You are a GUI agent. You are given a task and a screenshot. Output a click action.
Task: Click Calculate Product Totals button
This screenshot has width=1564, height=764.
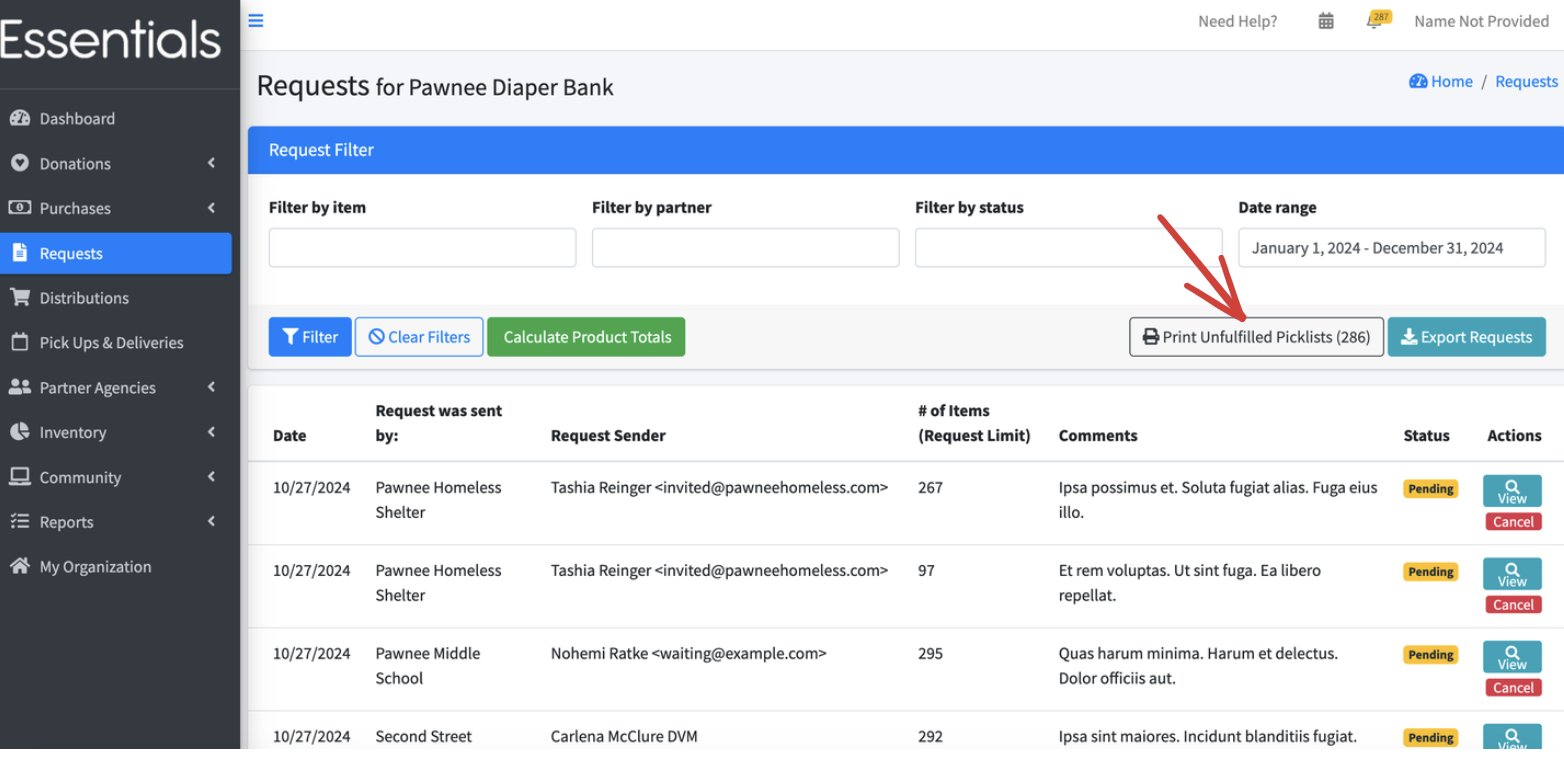point(586,337)
